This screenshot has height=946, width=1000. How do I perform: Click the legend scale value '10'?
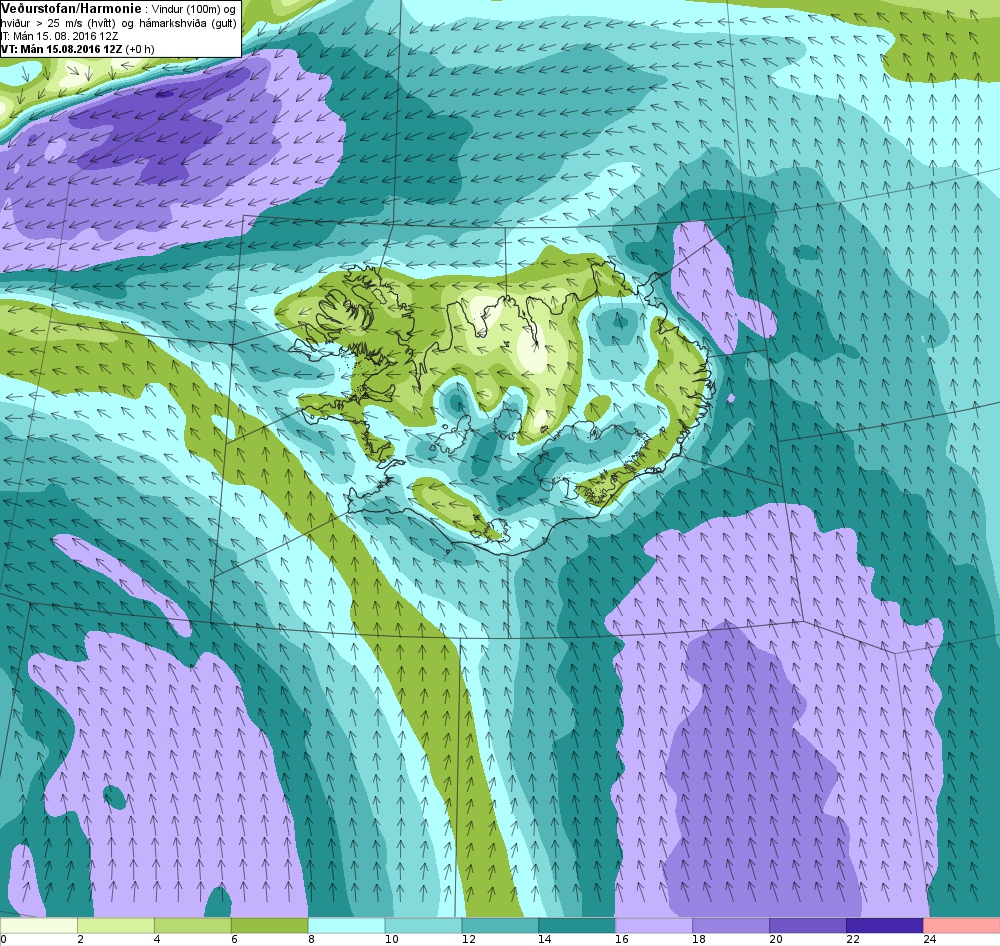[392, 939]
